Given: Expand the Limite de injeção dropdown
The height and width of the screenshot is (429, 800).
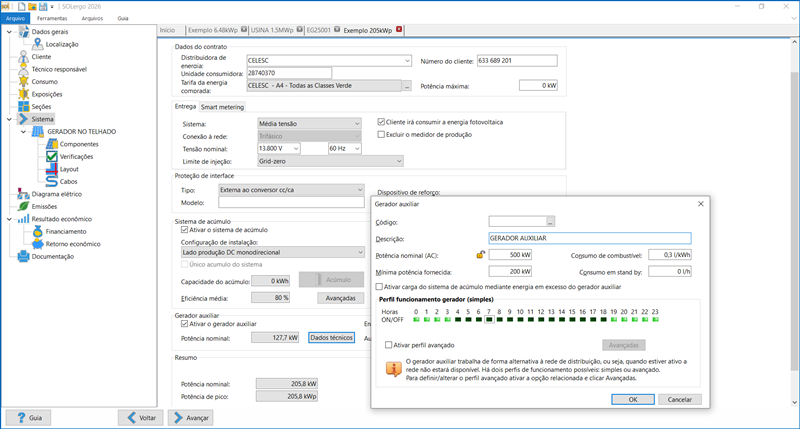Looking at the screenshot, I should tap(398, 160).
